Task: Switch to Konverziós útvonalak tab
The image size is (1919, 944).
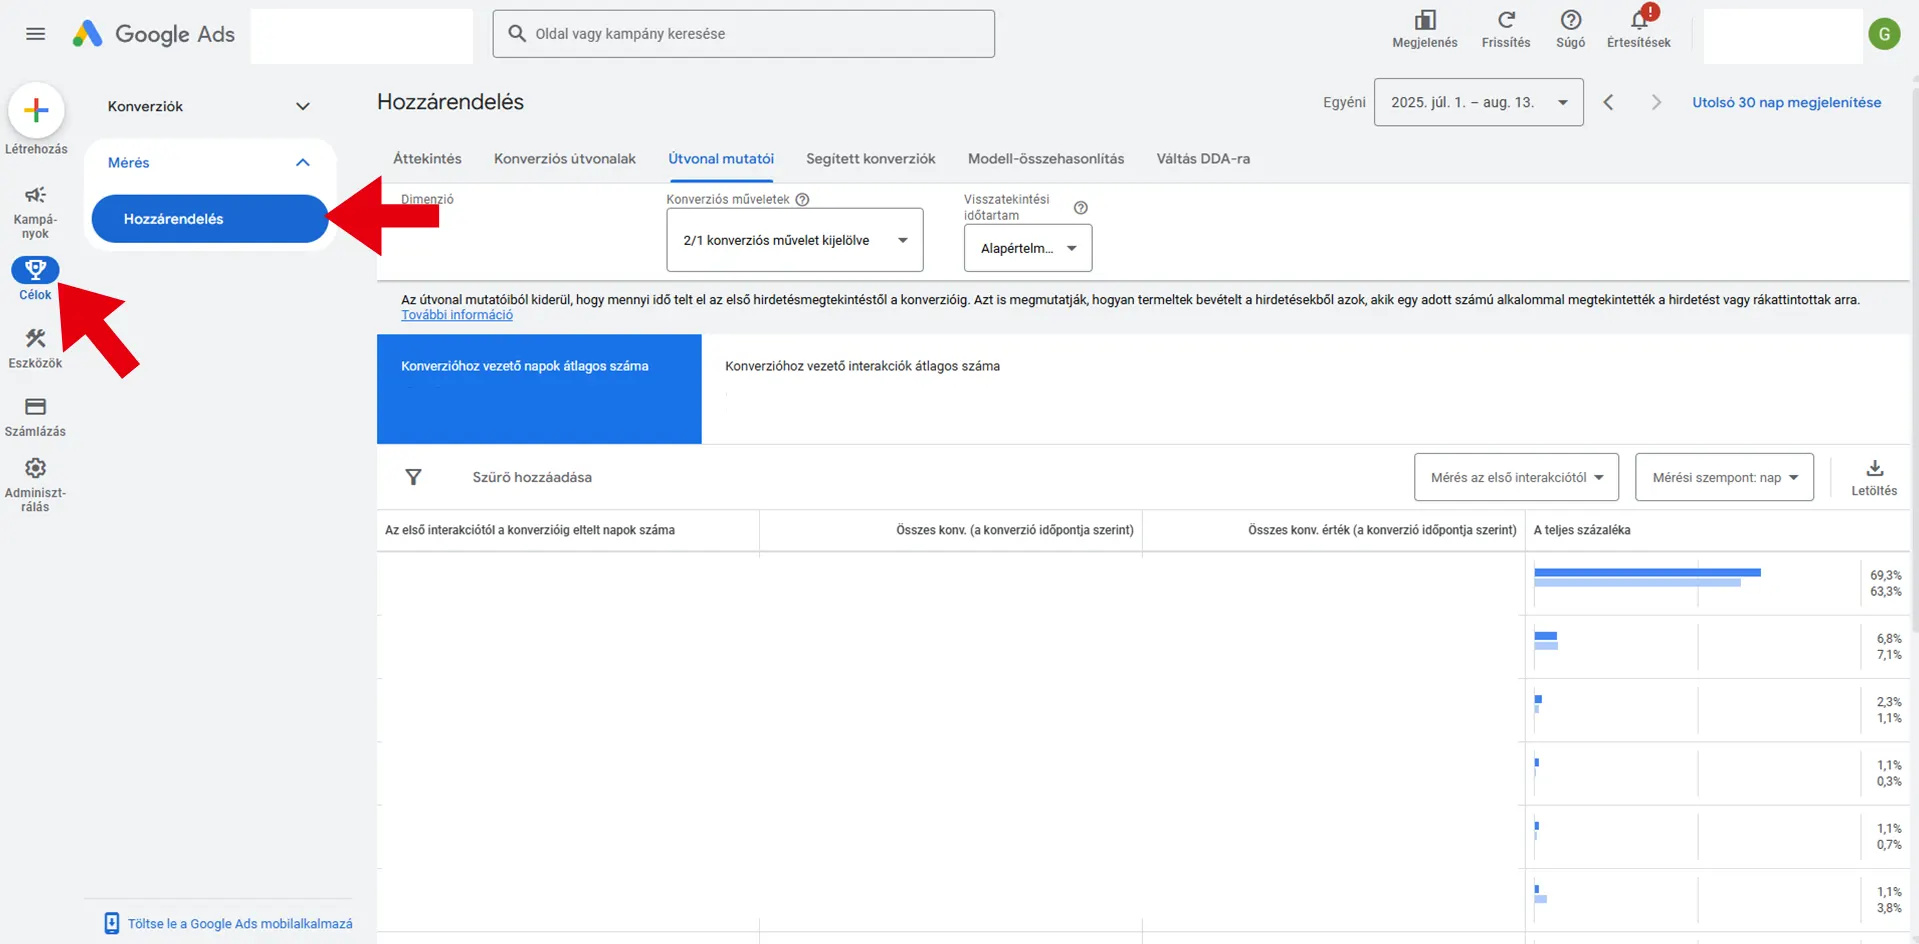Action: click(x=564, y=159)
